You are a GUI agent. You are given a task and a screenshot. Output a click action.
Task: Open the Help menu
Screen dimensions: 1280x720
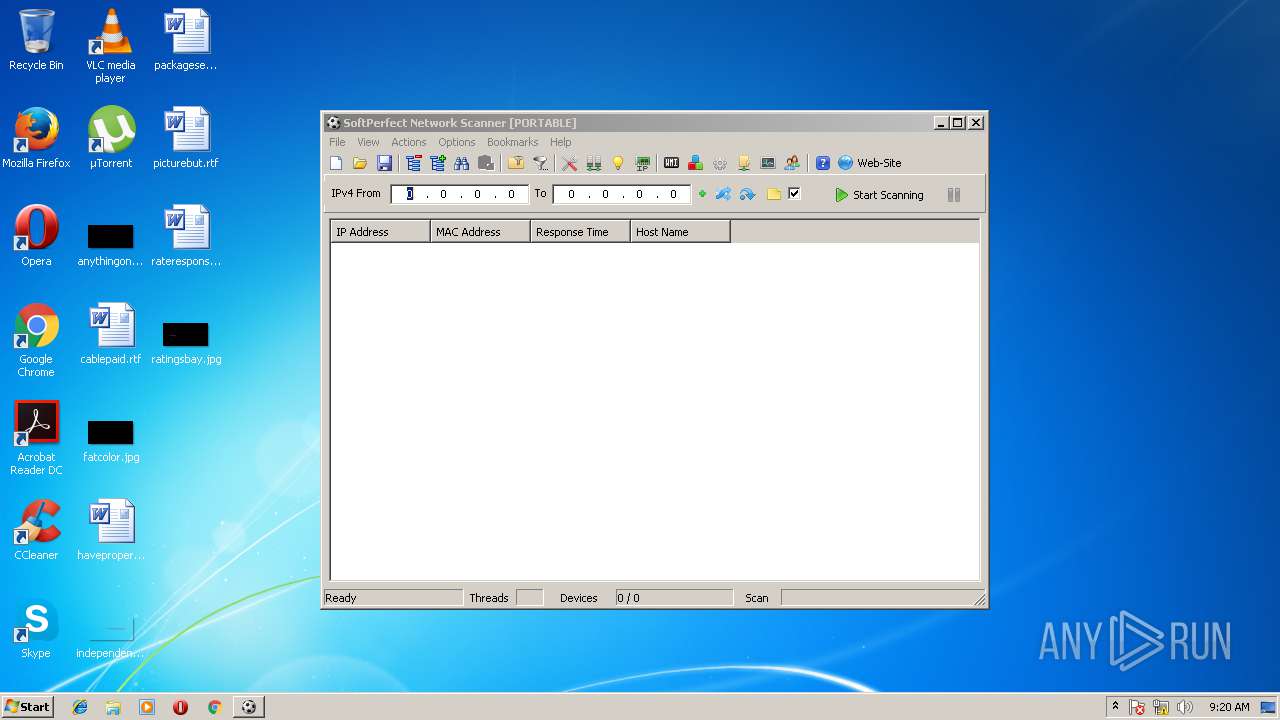click(561, 142)
